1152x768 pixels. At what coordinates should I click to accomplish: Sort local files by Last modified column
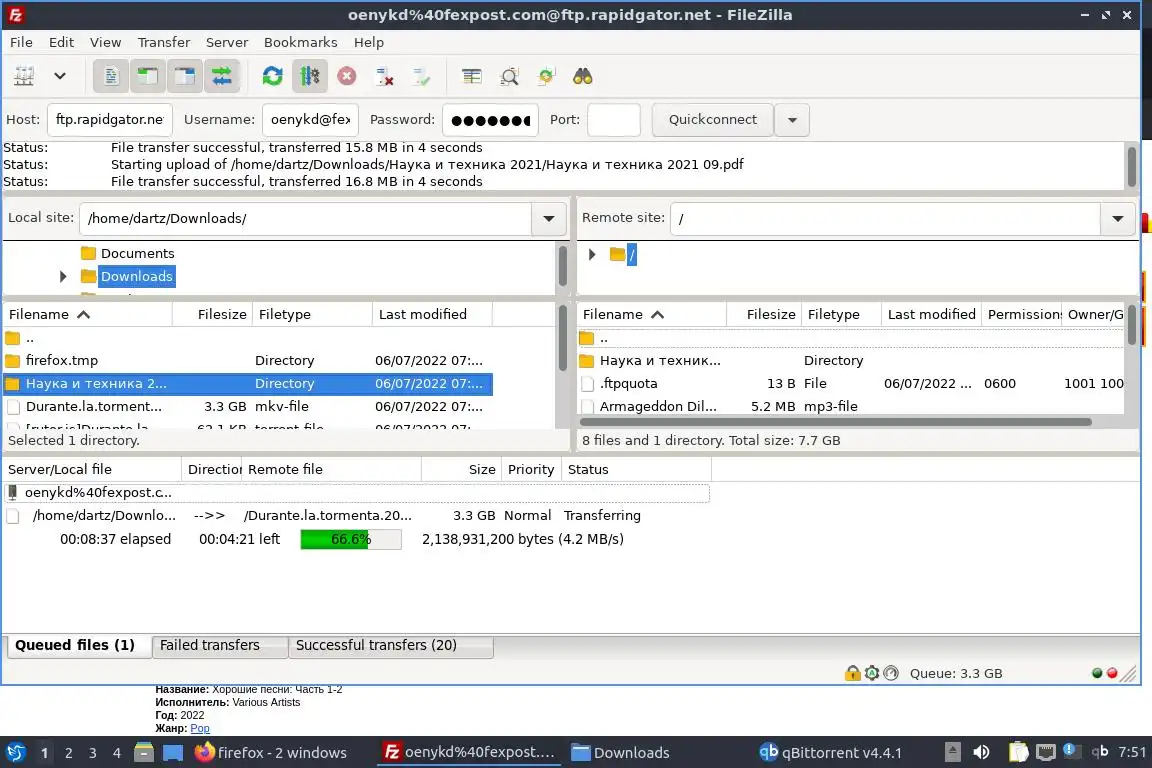tap(432, 314)
